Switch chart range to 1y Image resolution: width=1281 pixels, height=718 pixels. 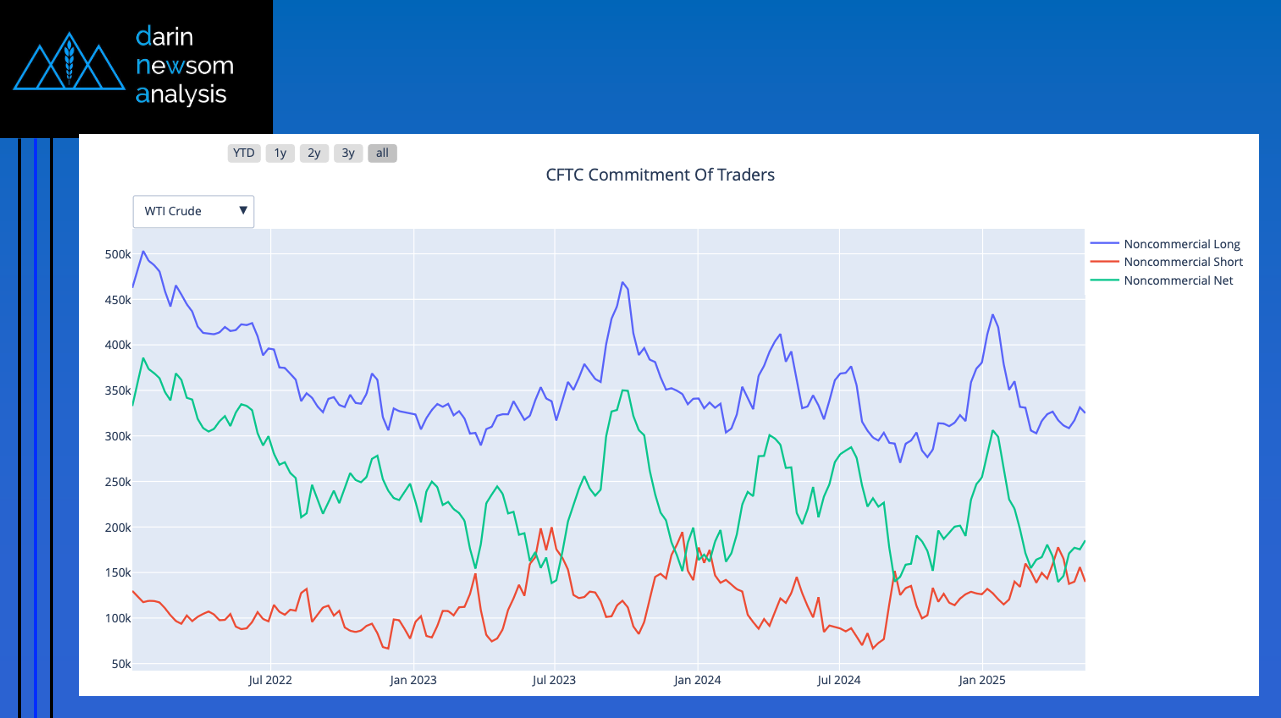pos(280,153)
